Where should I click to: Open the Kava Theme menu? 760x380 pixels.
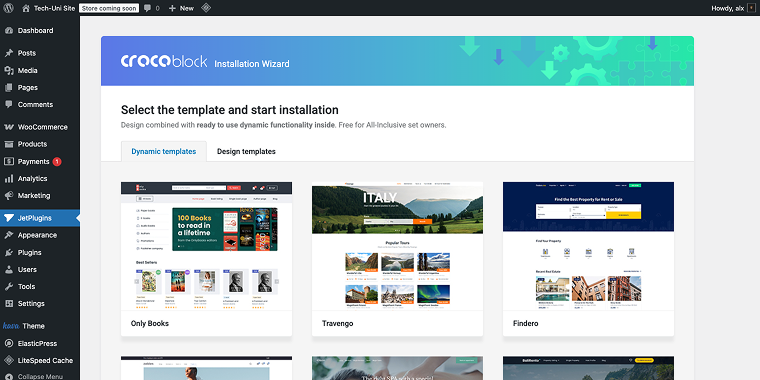click(x=40, y=326)
